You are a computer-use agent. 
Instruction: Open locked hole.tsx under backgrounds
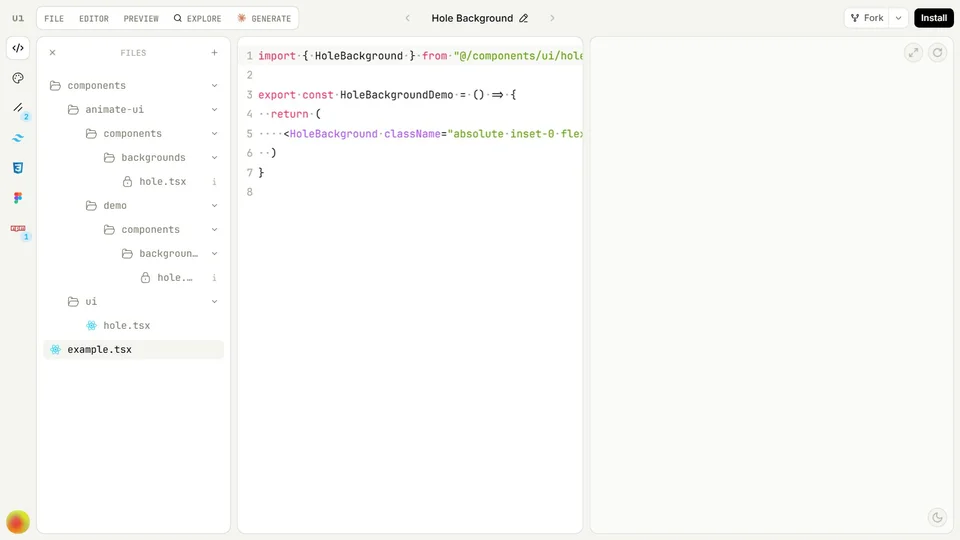tap(133, 181)
